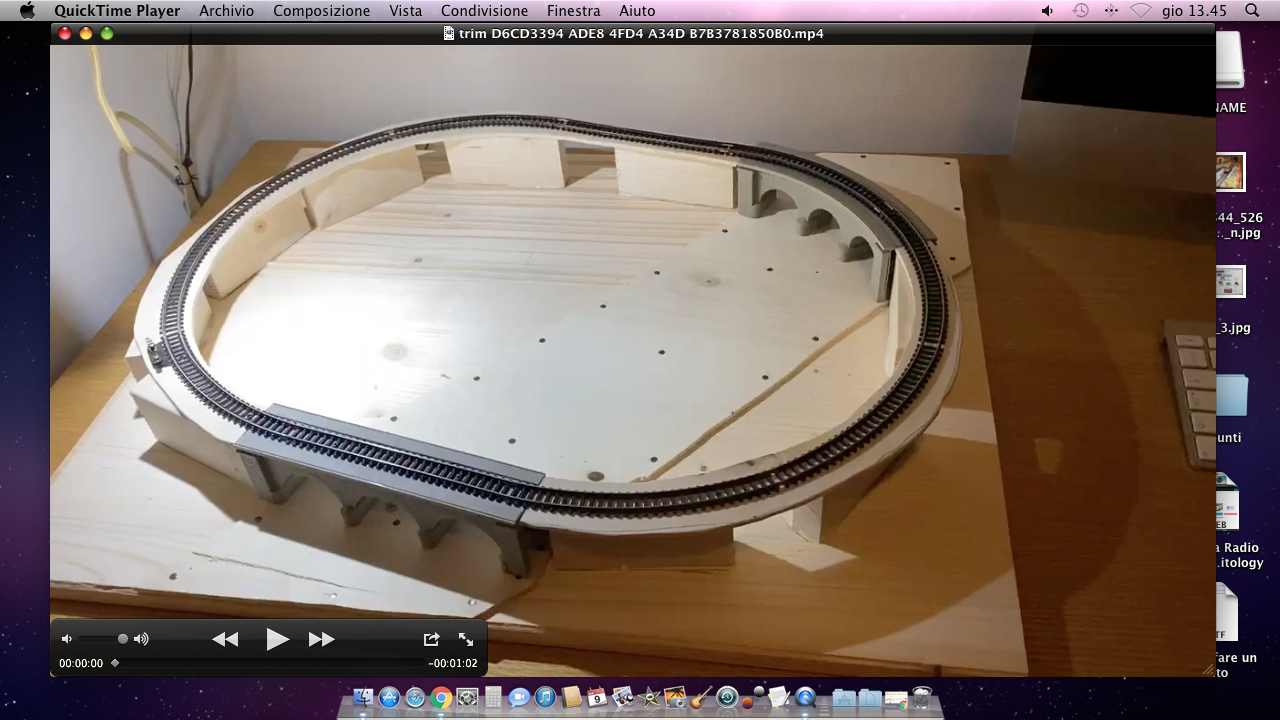The height and width of the screenshot is (720, 1280).
Task: Open the Documents folder stack in Dock
Action: pyautogui.click(x=870, y=698)
